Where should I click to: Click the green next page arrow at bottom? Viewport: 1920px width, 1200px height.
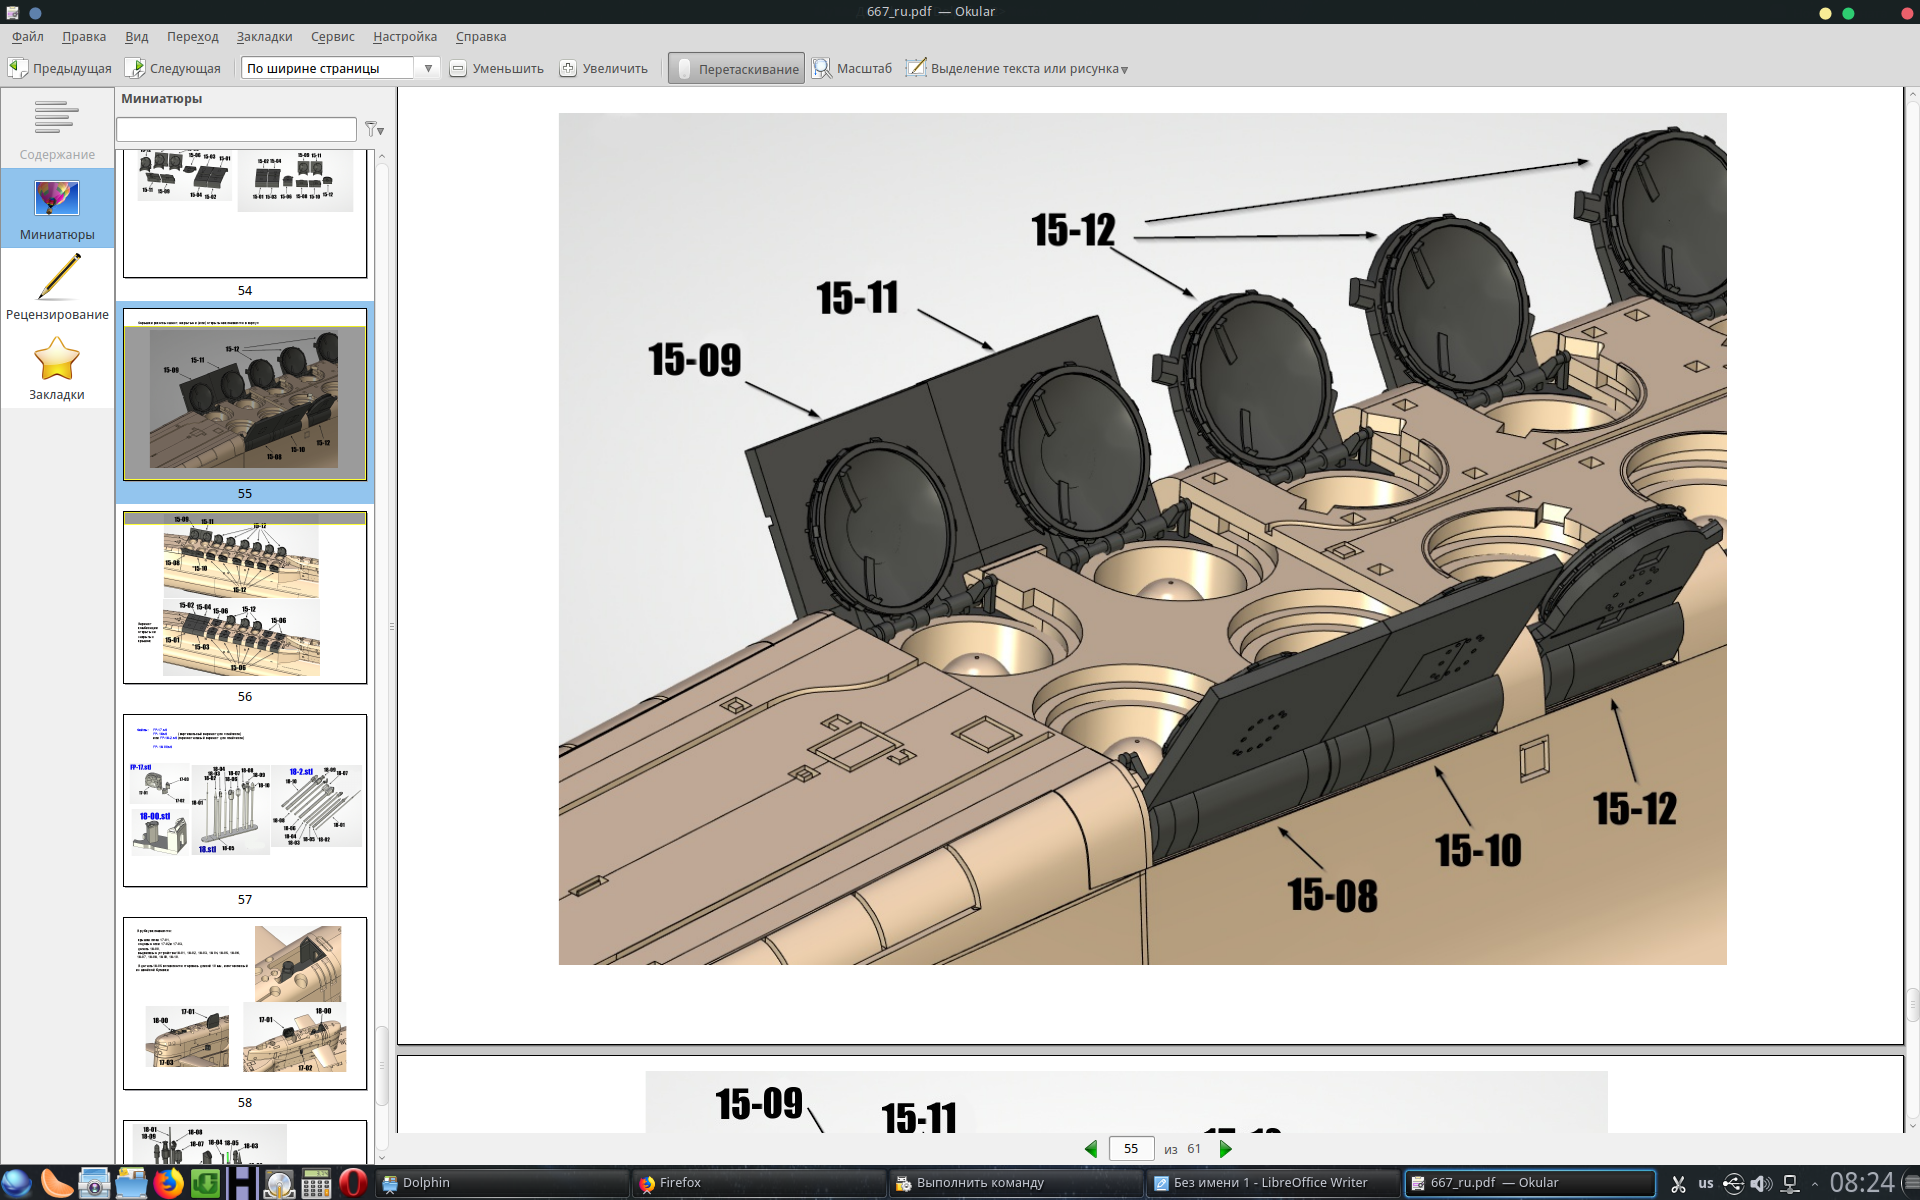(x=1226, y=1149)
